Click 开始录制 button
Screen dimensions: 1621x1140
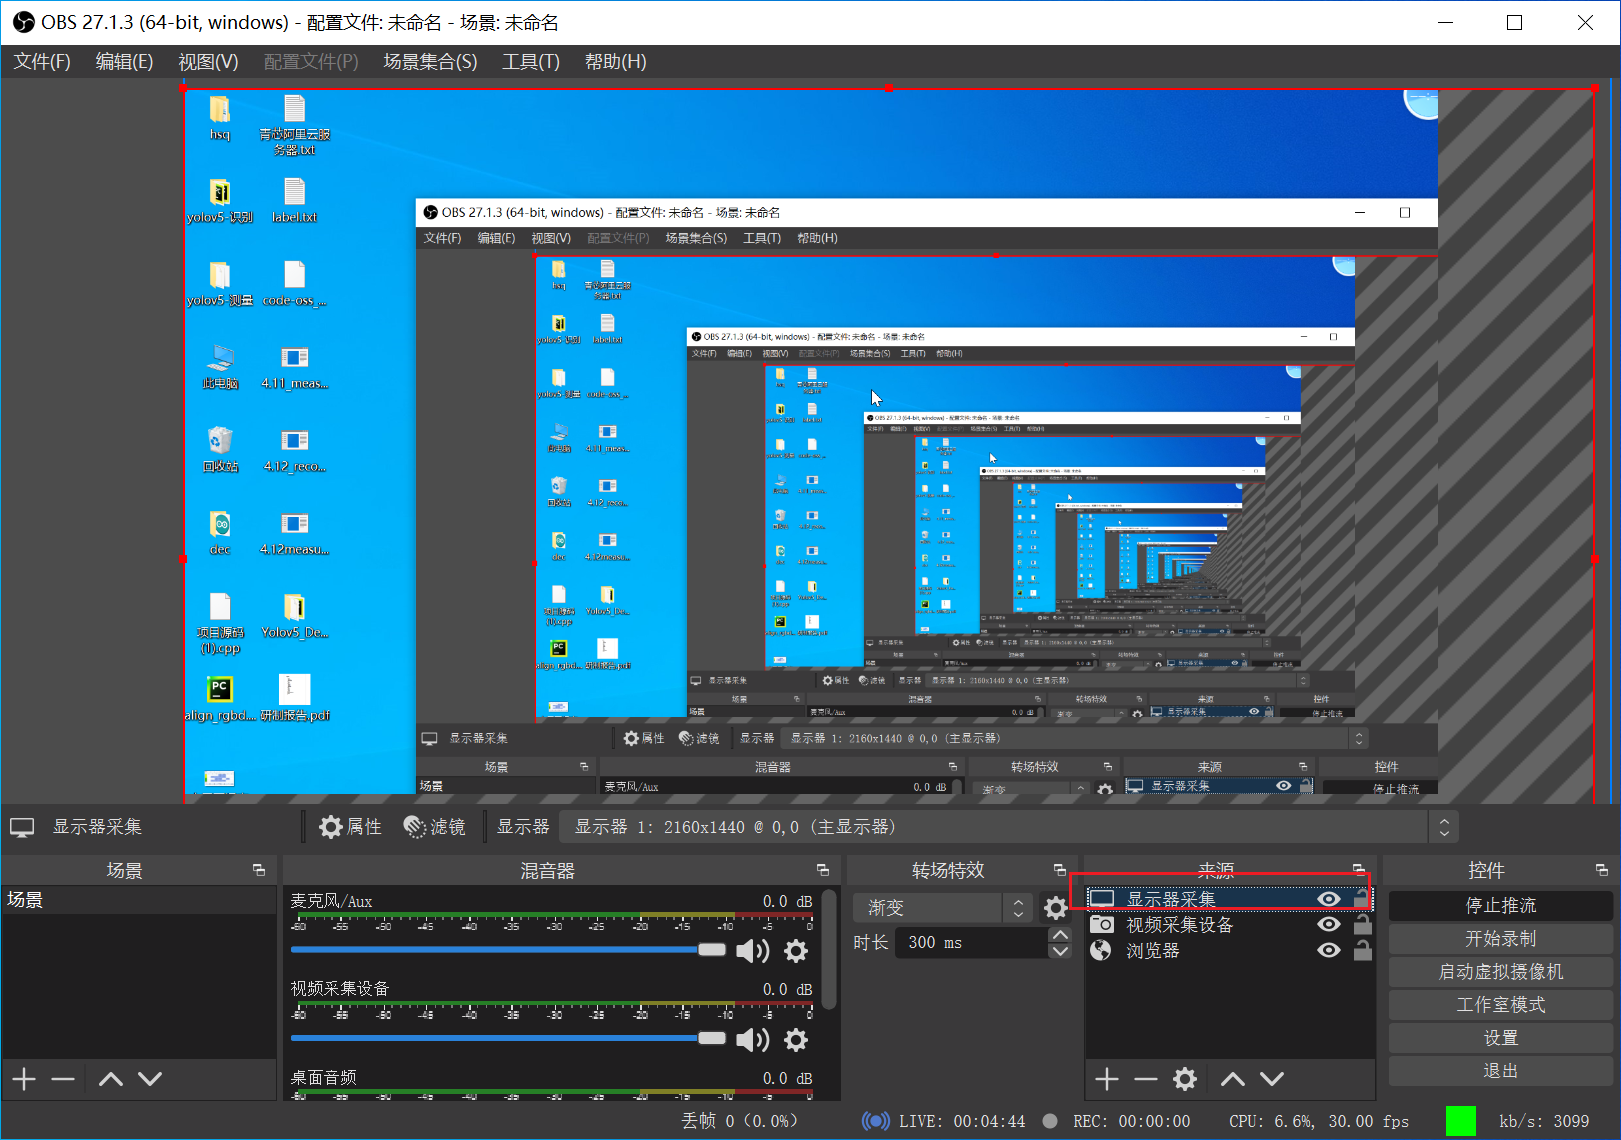(1500, 939)
